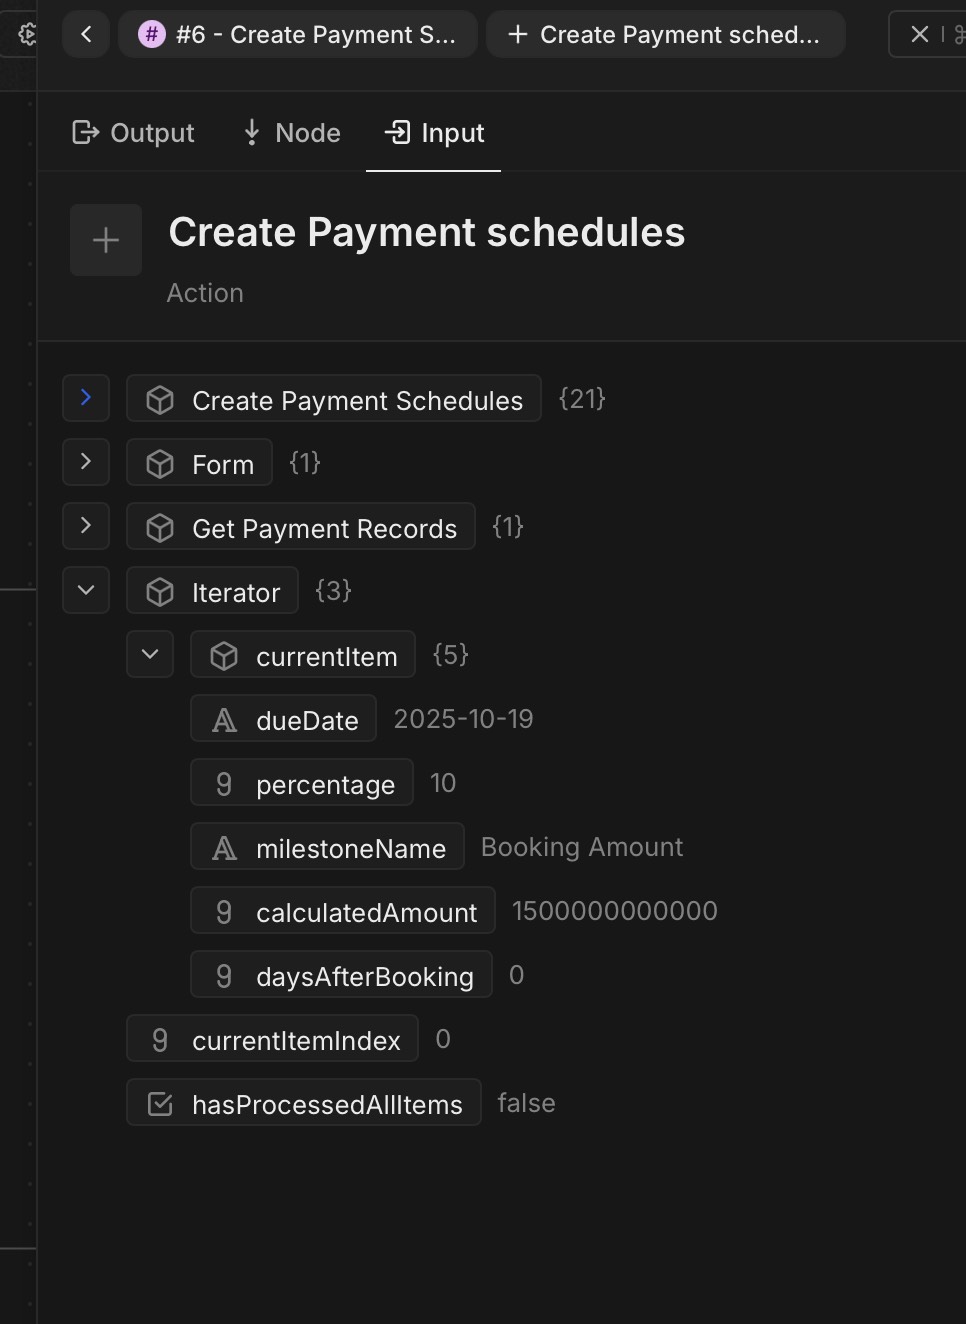966x1324 pixels.
Task: Click the cube icon beside Form
Action: tap(160, 464)
